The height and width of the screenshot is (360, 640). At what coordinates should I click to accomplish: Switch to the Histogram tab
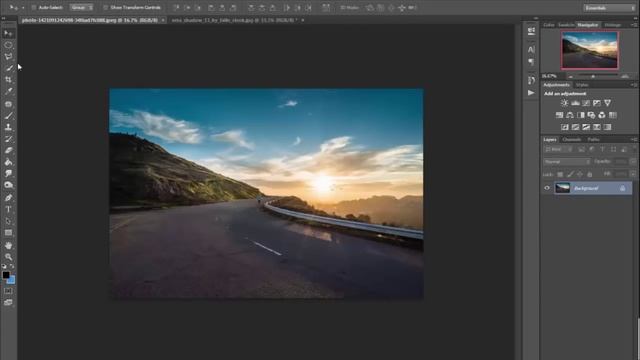(x=613, y=25)
